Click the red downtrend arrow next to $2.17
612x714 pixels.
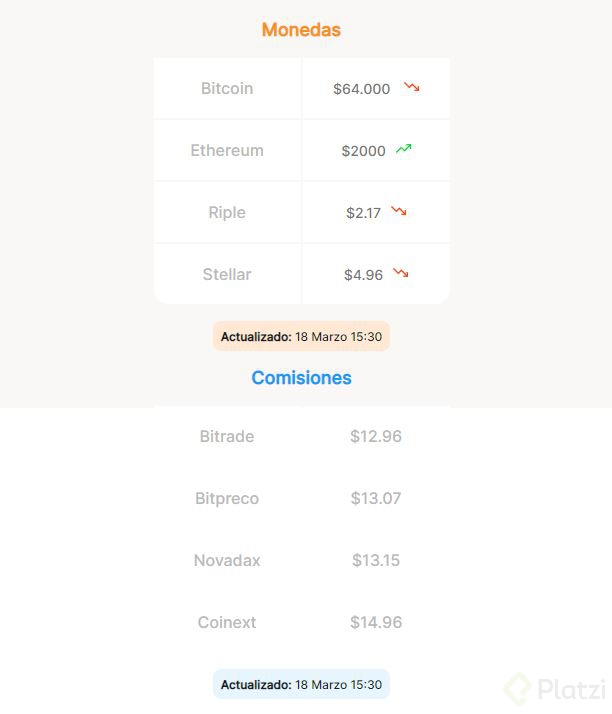click(399, 211)
